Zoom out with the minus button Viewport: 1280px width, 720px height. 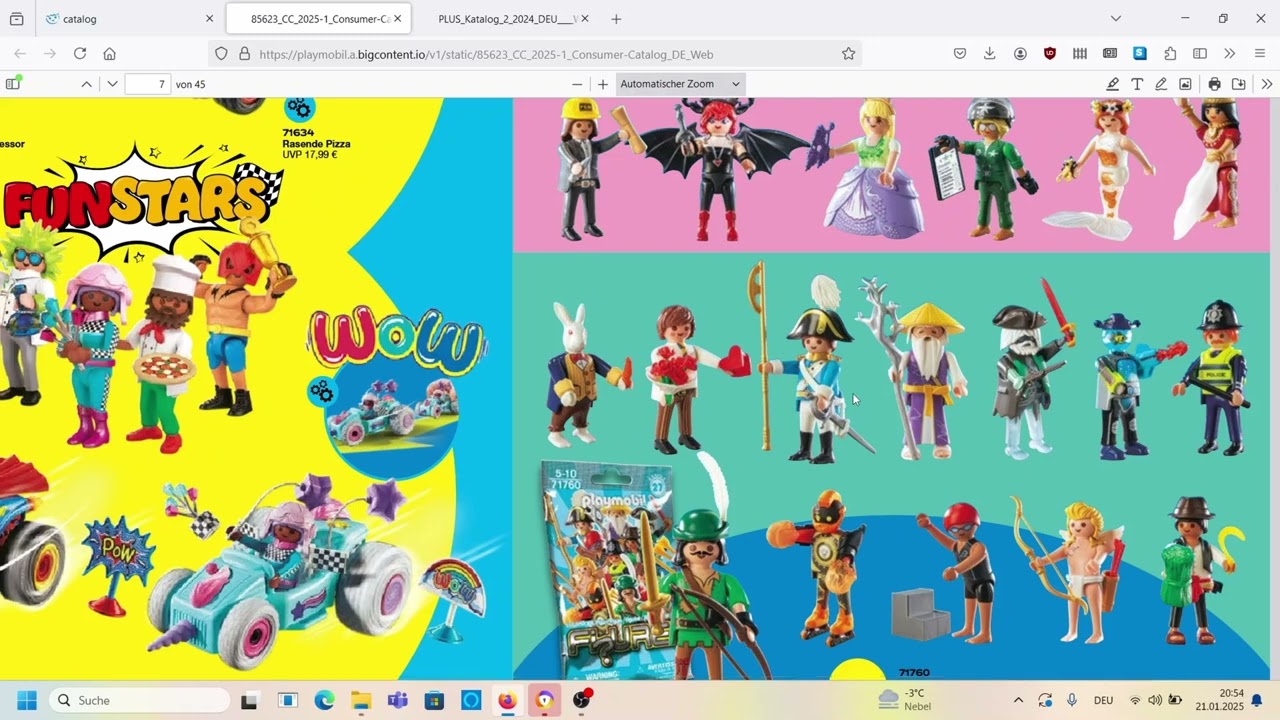[577, 84]
